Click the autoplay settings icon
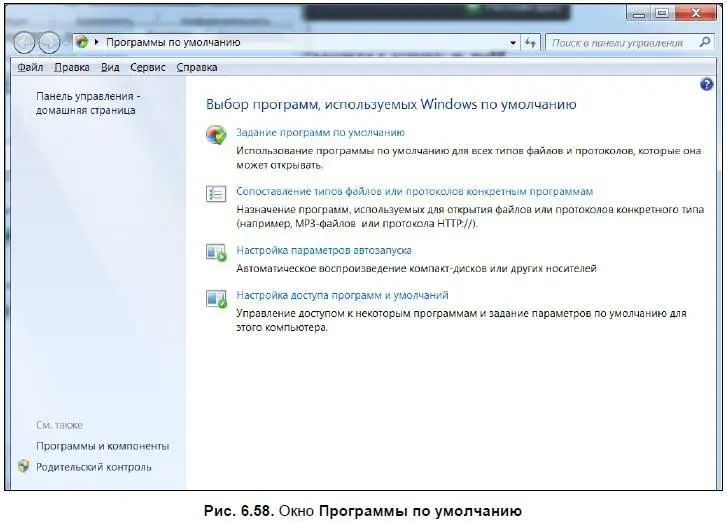 [216, 252]
